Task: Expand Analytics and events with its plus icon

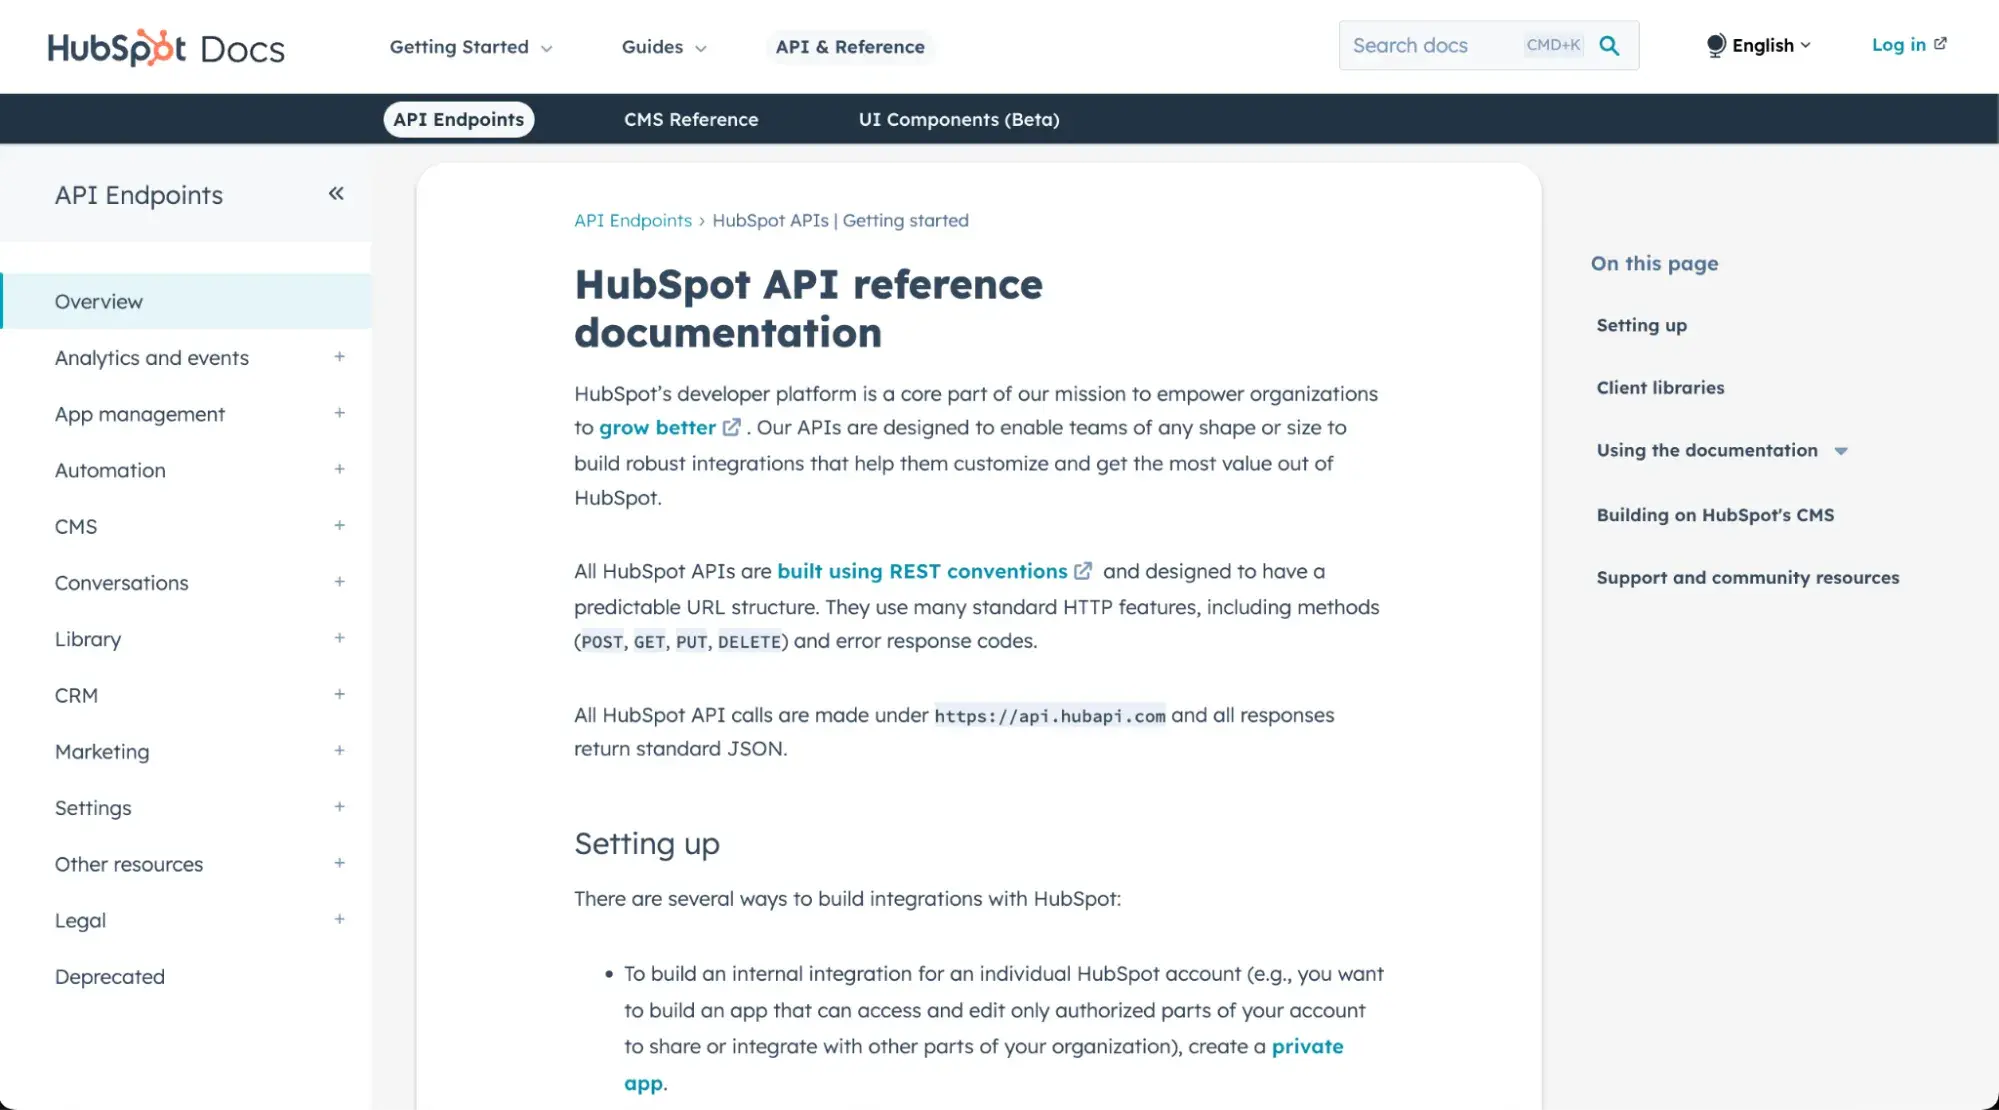Action: pyautogui.click(x=340, y=357)
